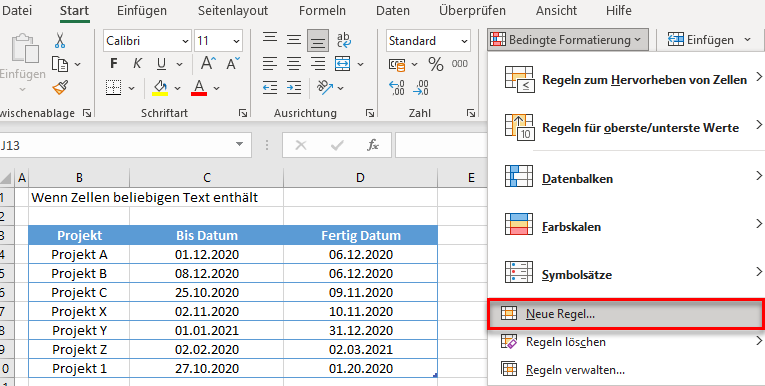Open Ausrichtung dialog launcher
Image resolution: width=765 pixels, height=386 pixels.
(x=370, y=113)
